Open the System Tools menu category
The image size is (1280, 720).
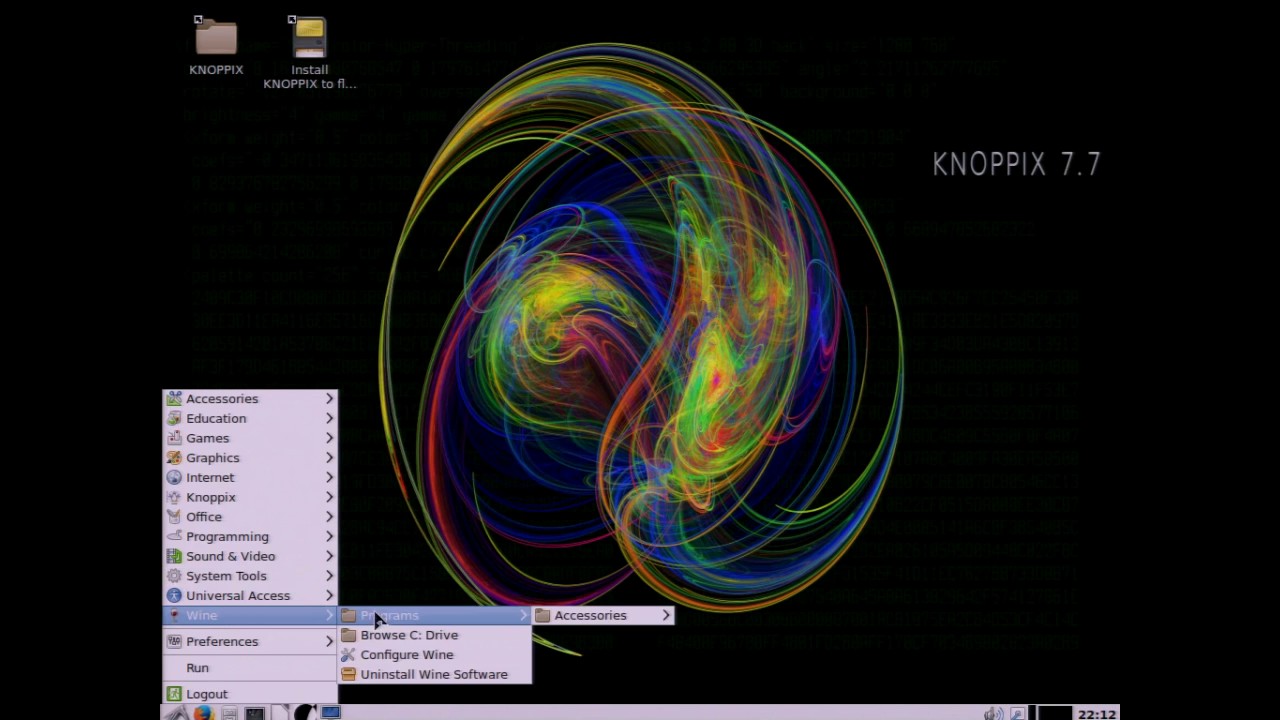(x=250, y=576)
